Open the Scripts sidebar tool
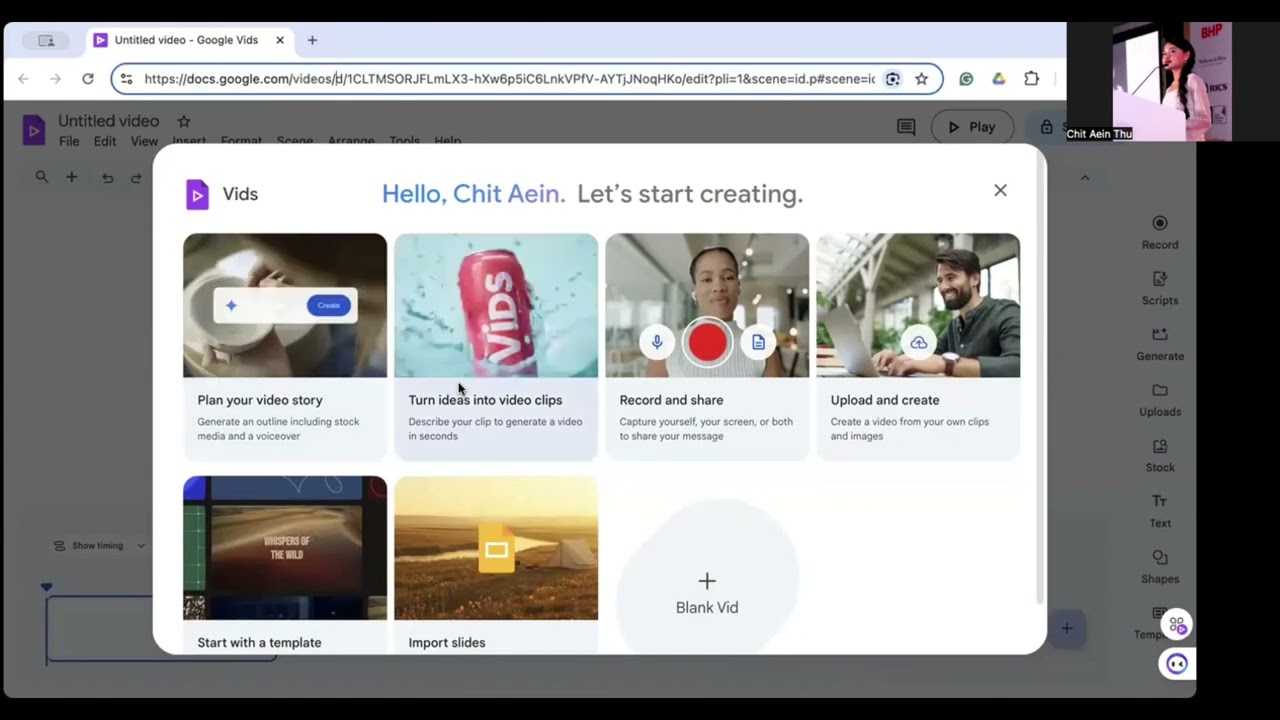1280x720 pixels. pos(1160,288)
